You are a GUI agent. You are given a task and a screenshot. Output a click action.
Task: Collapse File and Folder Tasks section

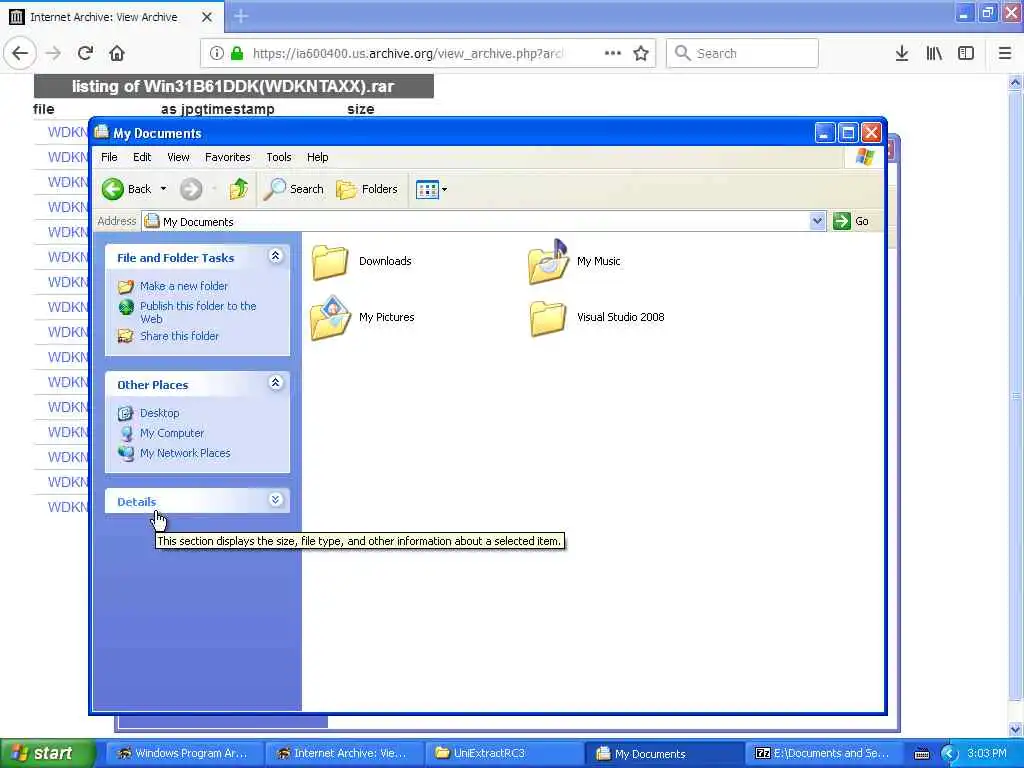coord(276,257)
